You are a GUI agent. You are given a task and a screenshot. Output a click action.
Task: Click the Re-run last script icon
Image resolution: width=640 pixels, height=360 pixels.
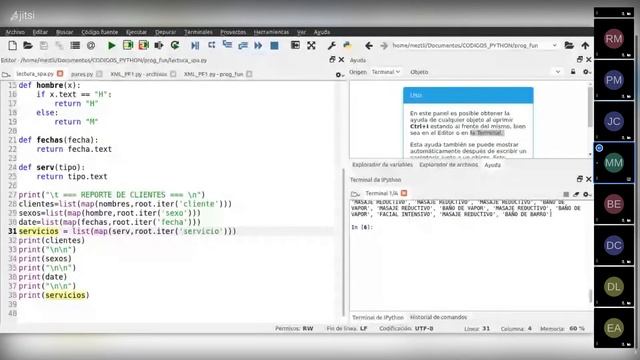(175, 45)
